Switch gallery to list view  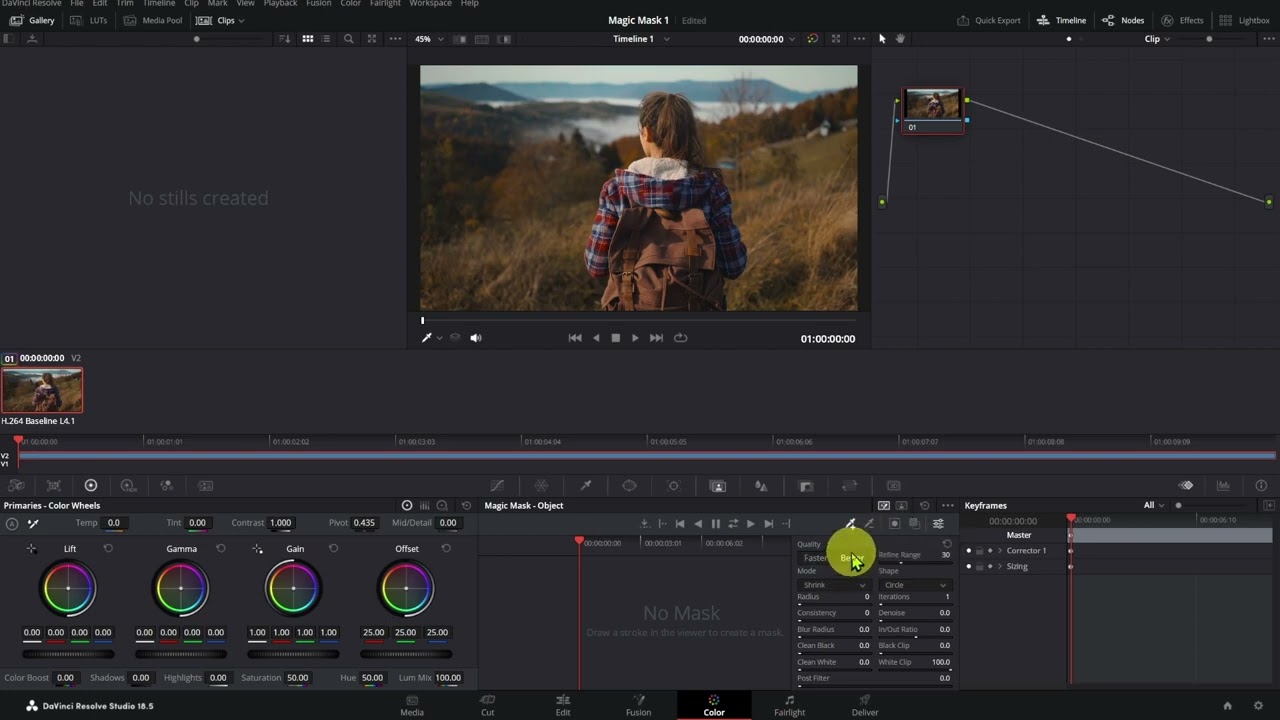click(x=325, y=39)
